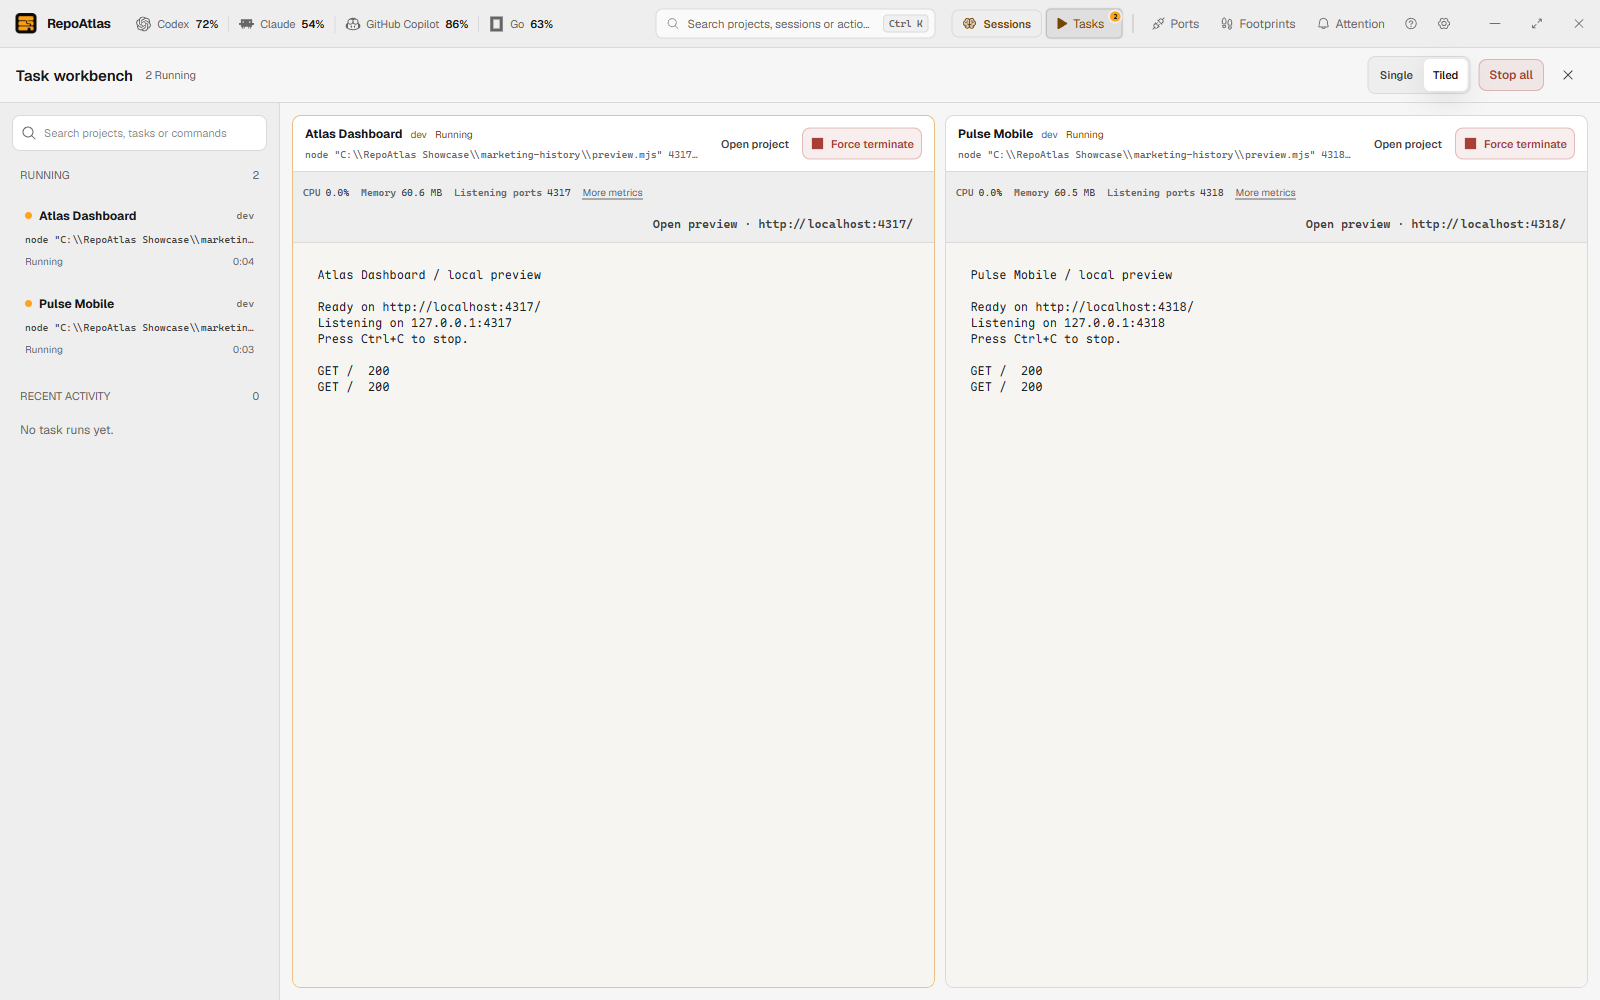
Task: Force terminate the Atlas Dashboard task
Action: coord(862,144)
